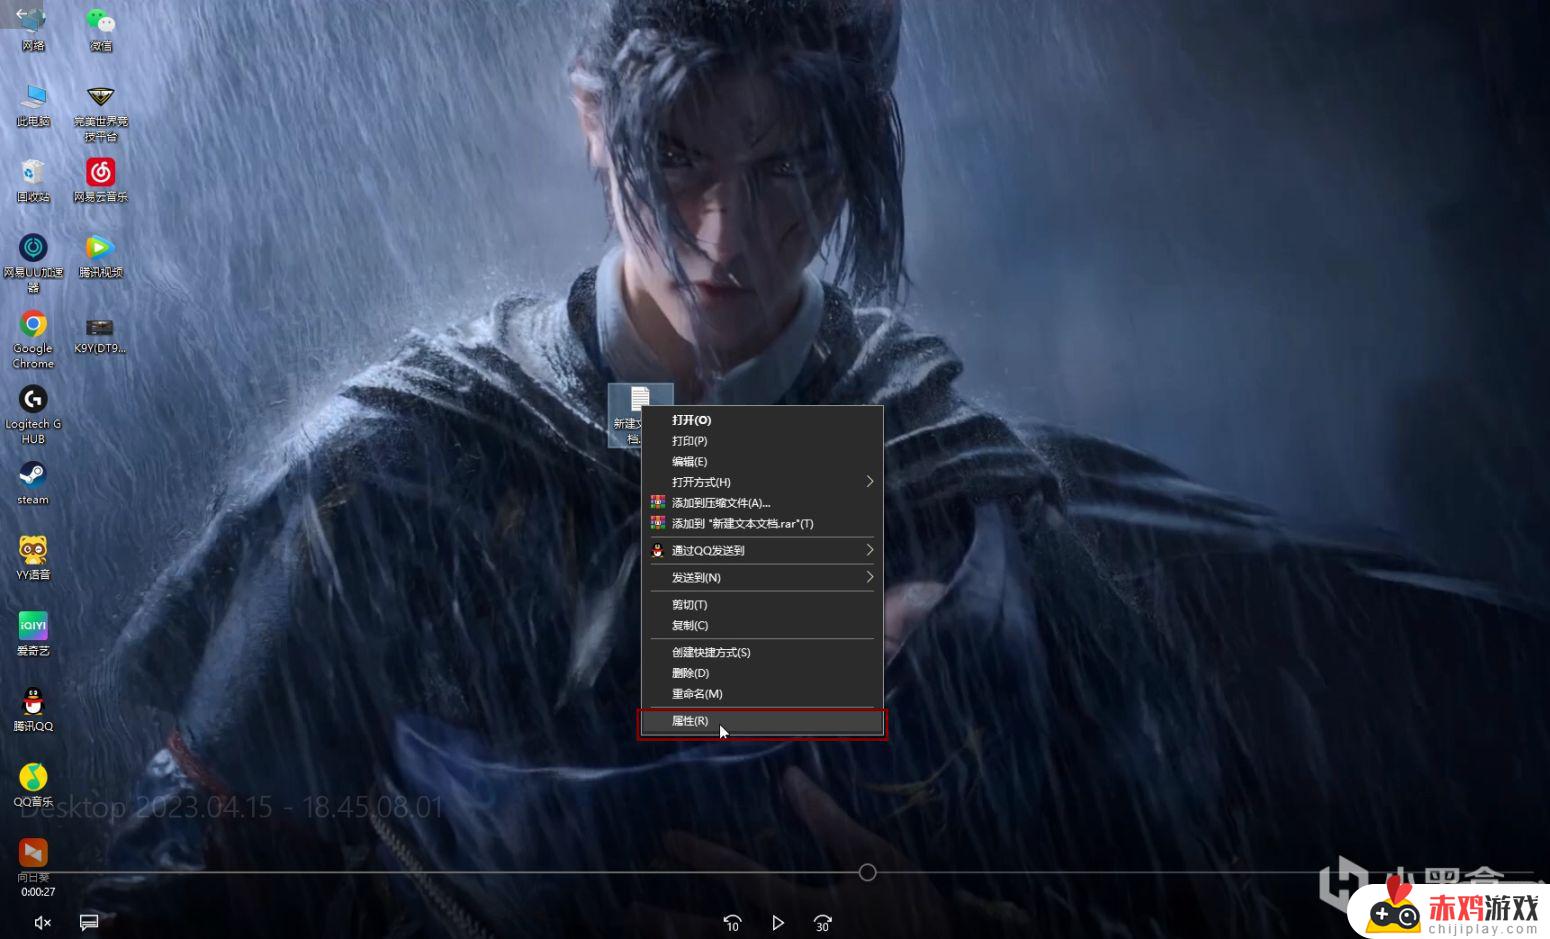1550x939 pixels.
Task: Select the 此电脑 (This PC) desktop icon
Action: pos(33,105)
